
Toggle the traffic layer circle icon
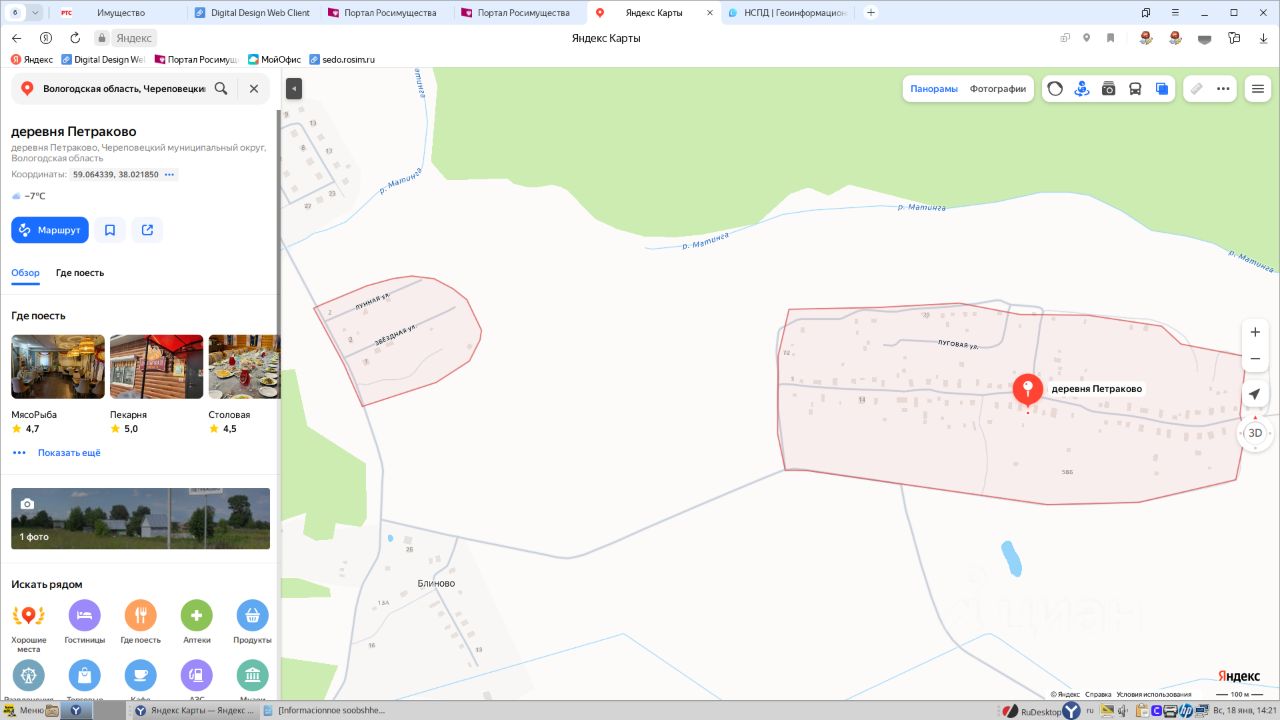coord(1055,88)
